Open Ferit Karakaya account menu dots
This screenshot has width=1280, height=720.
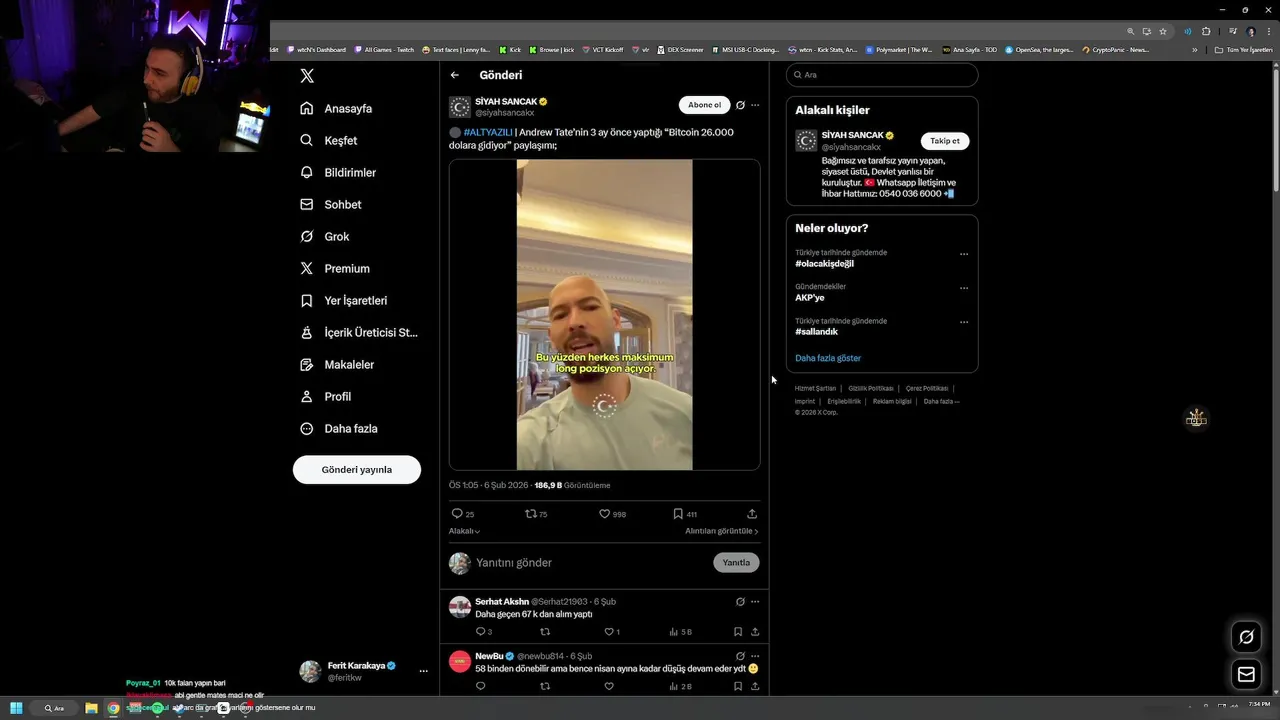click(x=424, y=671)
